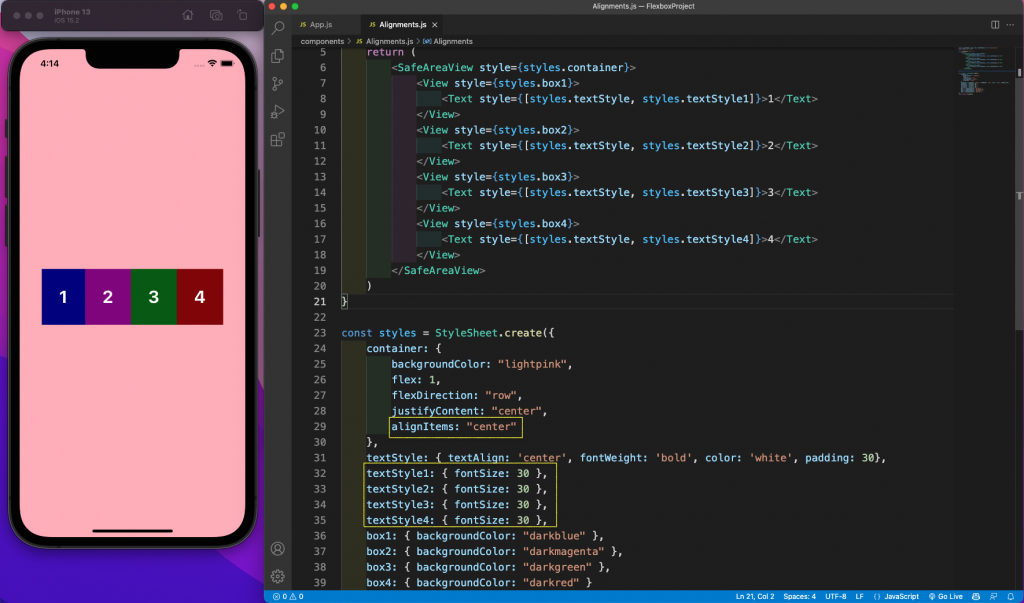Click the gutter at line number 23
Image resolution: width=1024 pixels, height=603 pixels.
(x=319, y=333)
